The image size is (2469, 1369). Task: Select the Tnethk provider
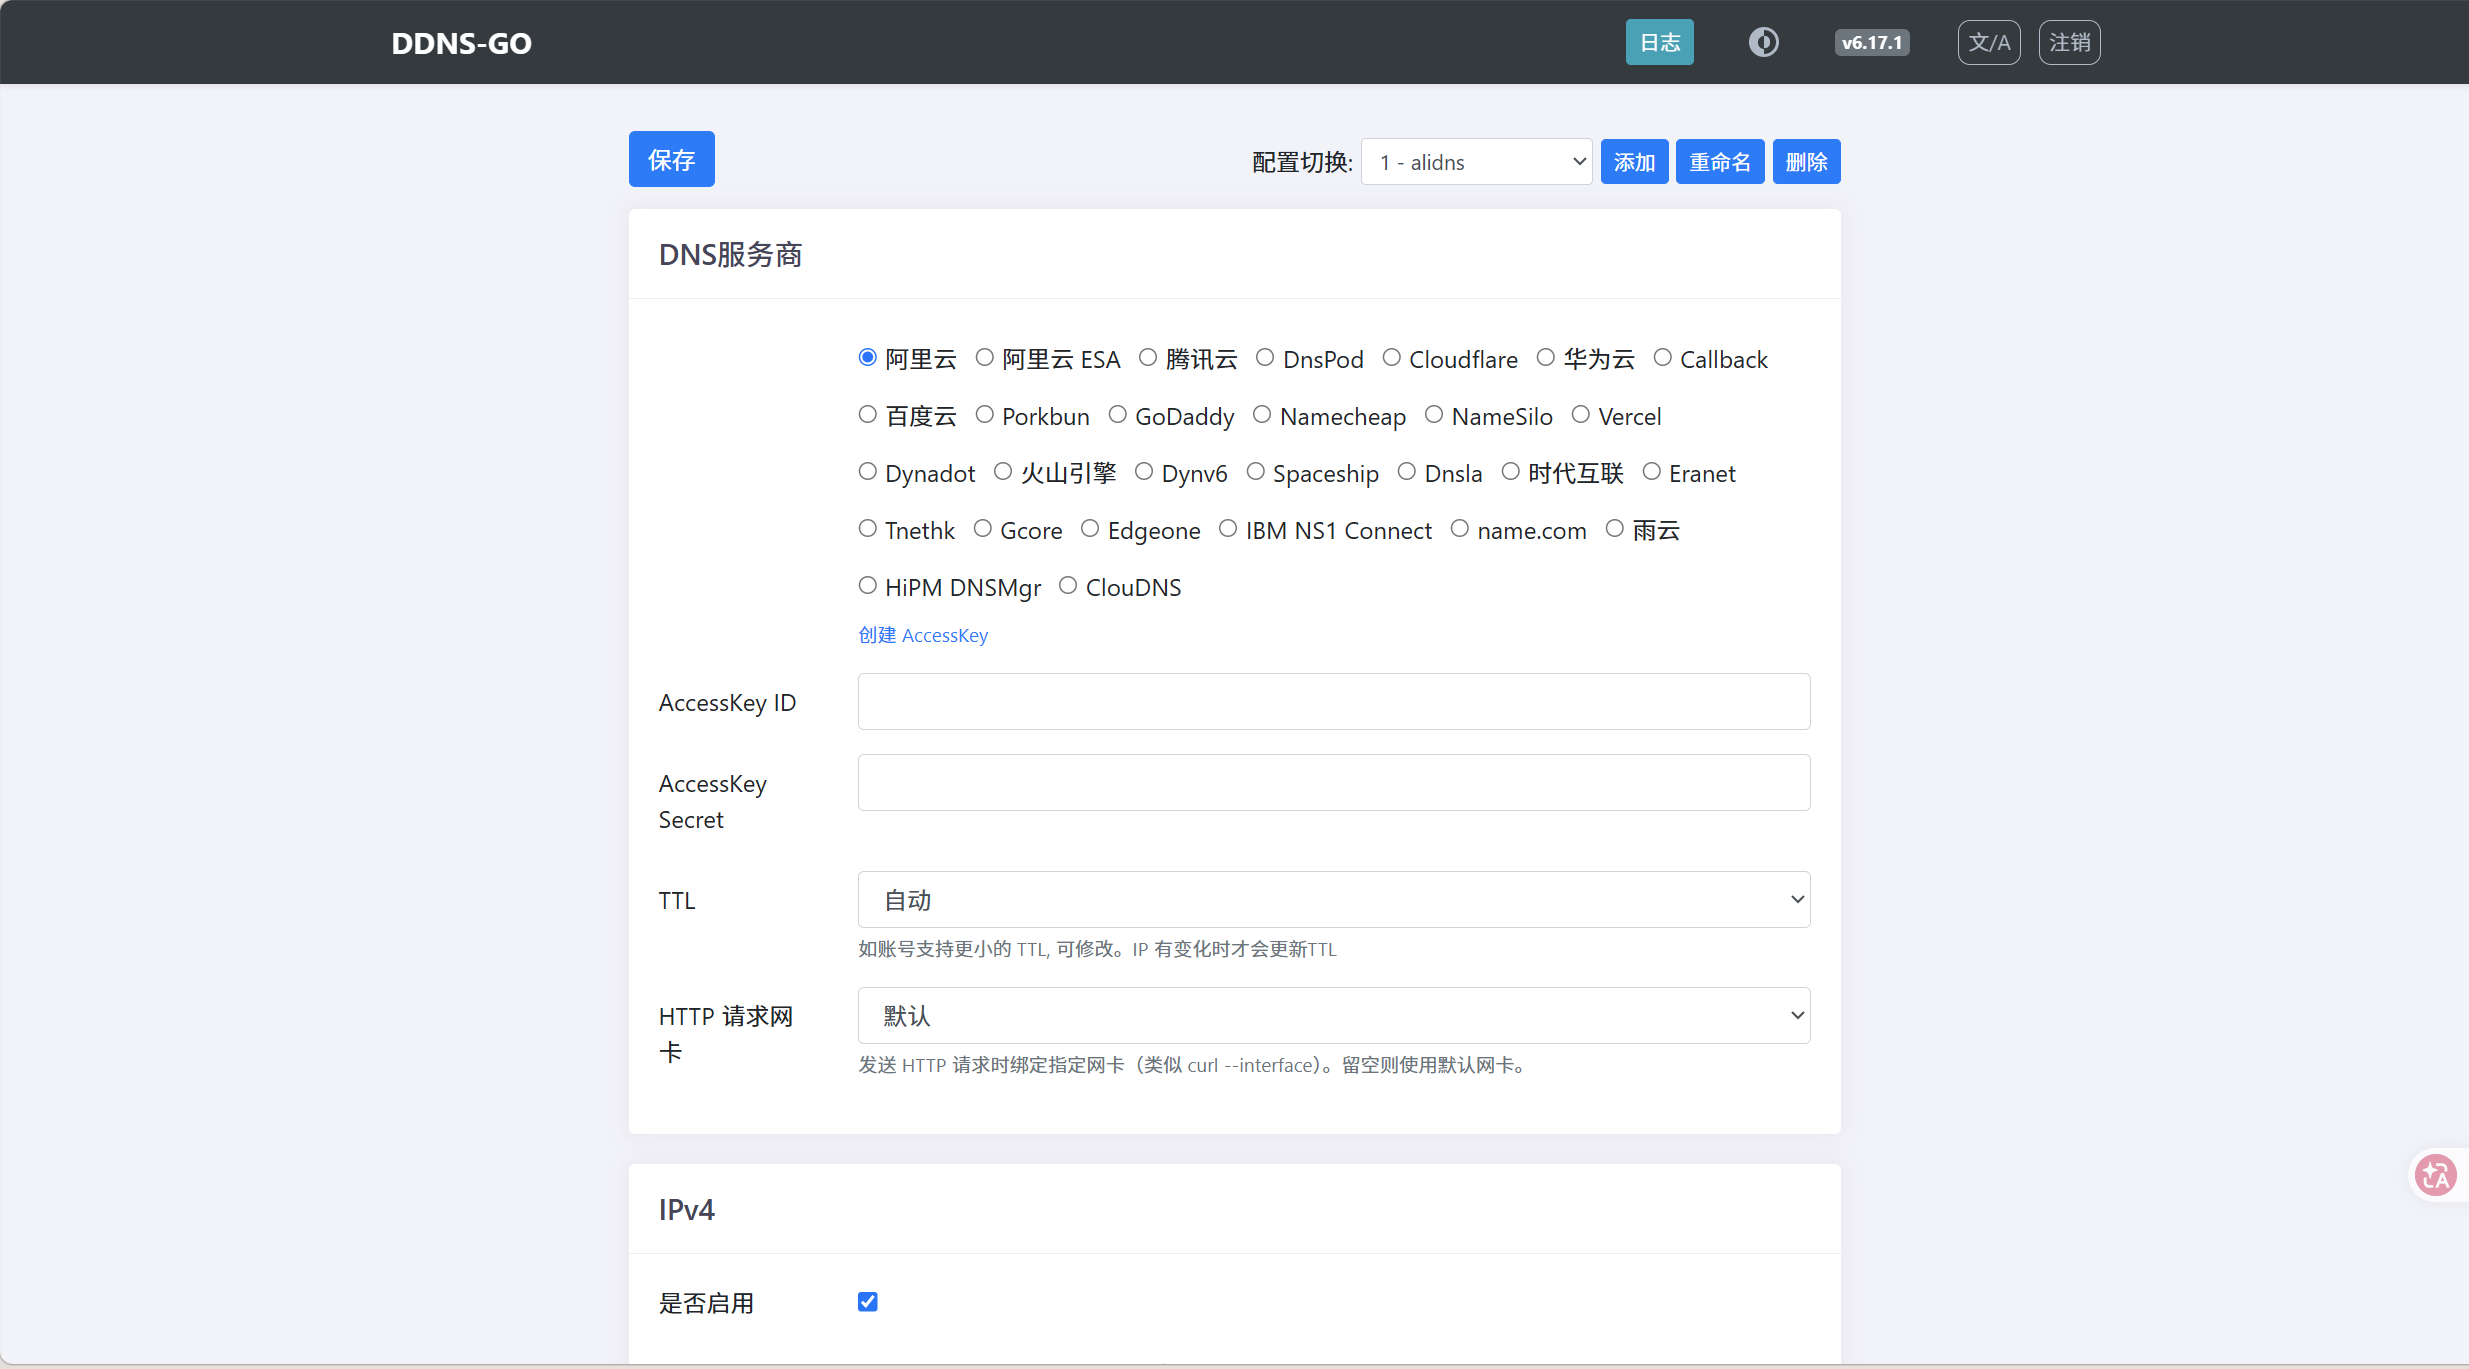coord(868,529)
